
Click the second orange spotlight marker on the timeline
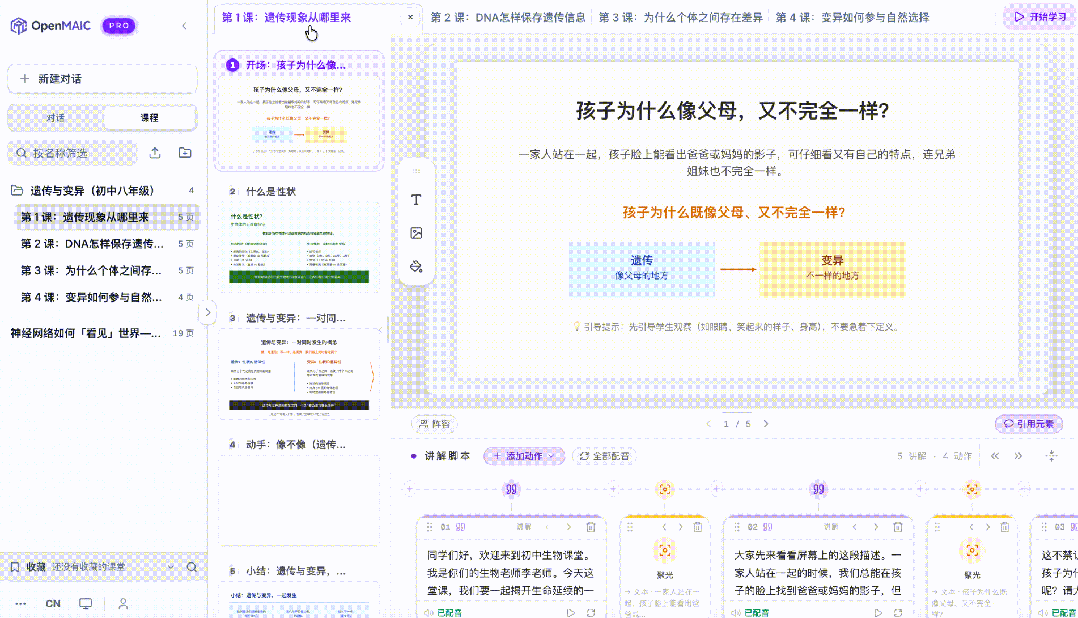click(972, 489)
